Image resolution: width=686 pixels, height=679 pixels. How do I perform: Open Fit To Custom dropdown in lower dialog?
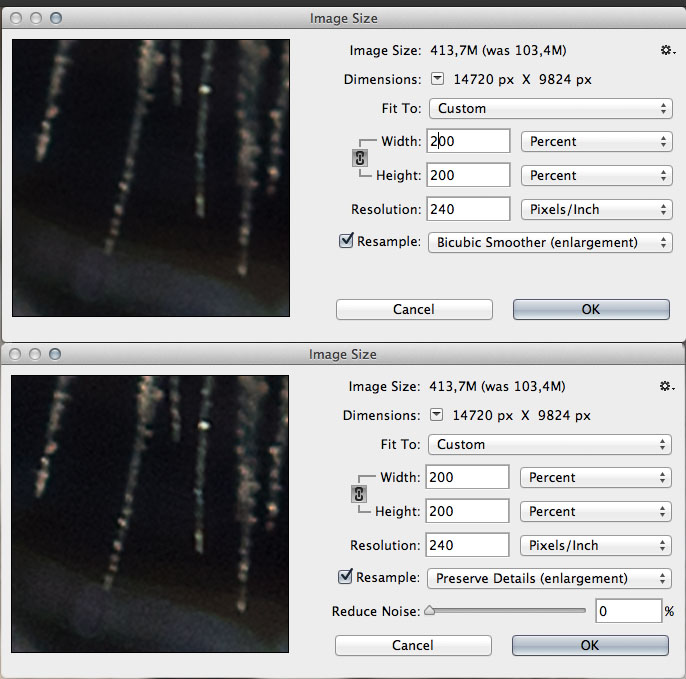[550, 444]
